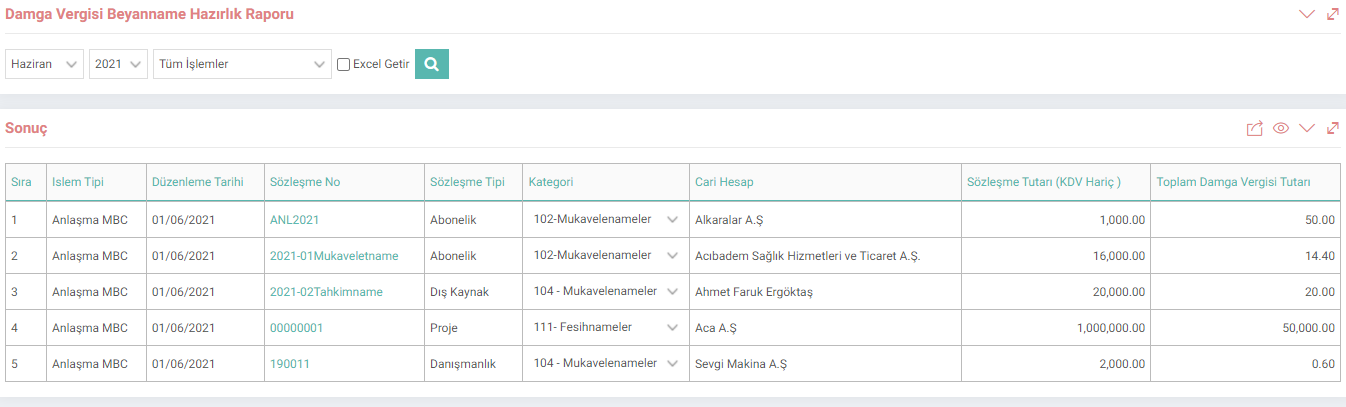
Task: Expand Sonuç panel to fullscreen
Action: click(1332, 128)
